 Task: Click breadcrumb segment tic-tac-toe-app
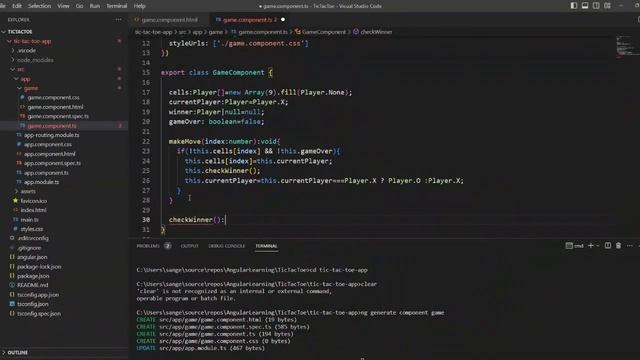point(153,32)
